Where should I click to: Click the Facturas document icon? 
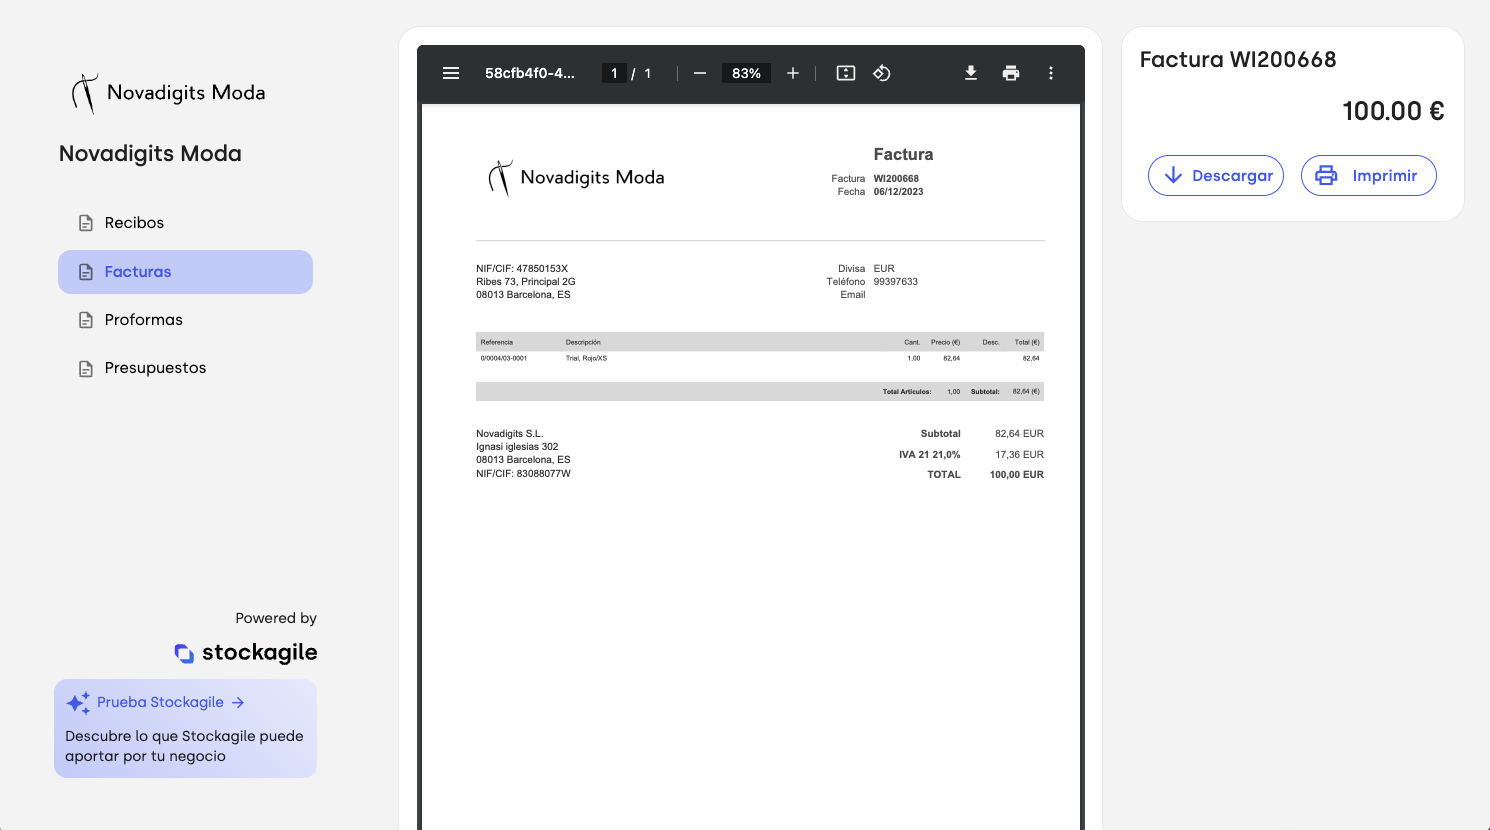coord(86,272)
